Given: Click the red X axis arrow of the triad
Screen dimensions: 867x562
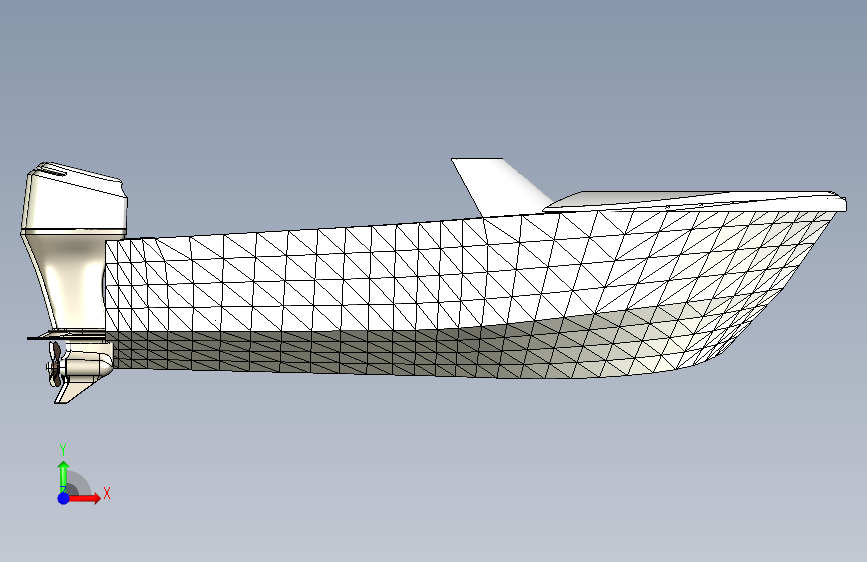Looking at the screenshot, I should [x=84, y=498].
